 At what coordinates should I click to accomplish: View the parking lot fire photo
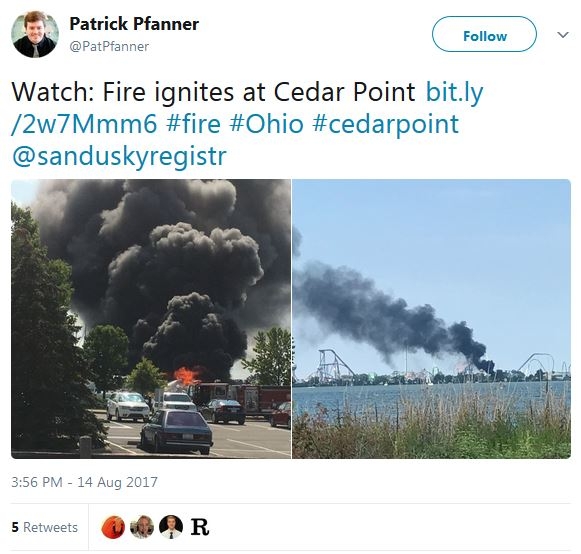coord(151,319)
